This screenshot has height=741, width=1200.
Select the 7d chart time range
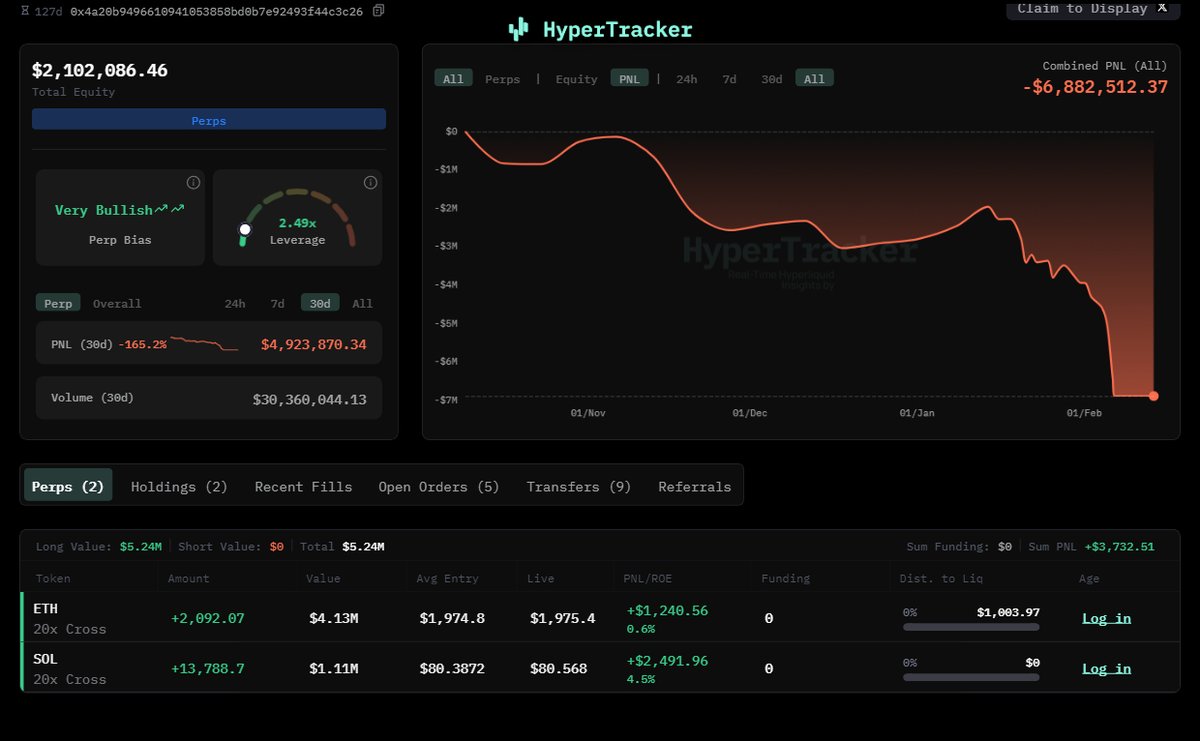tap(729, 79)
